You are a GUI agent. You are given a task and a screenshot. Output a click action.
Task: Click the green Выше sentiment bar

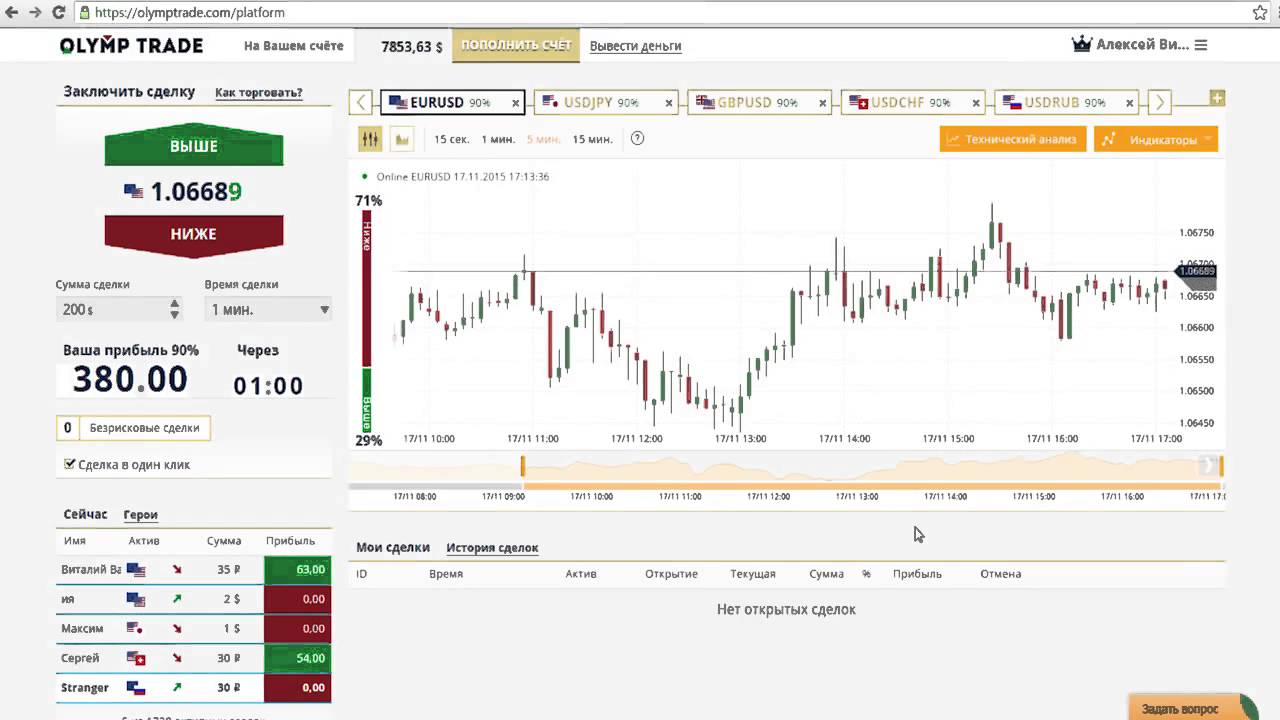tap(367, 400)
